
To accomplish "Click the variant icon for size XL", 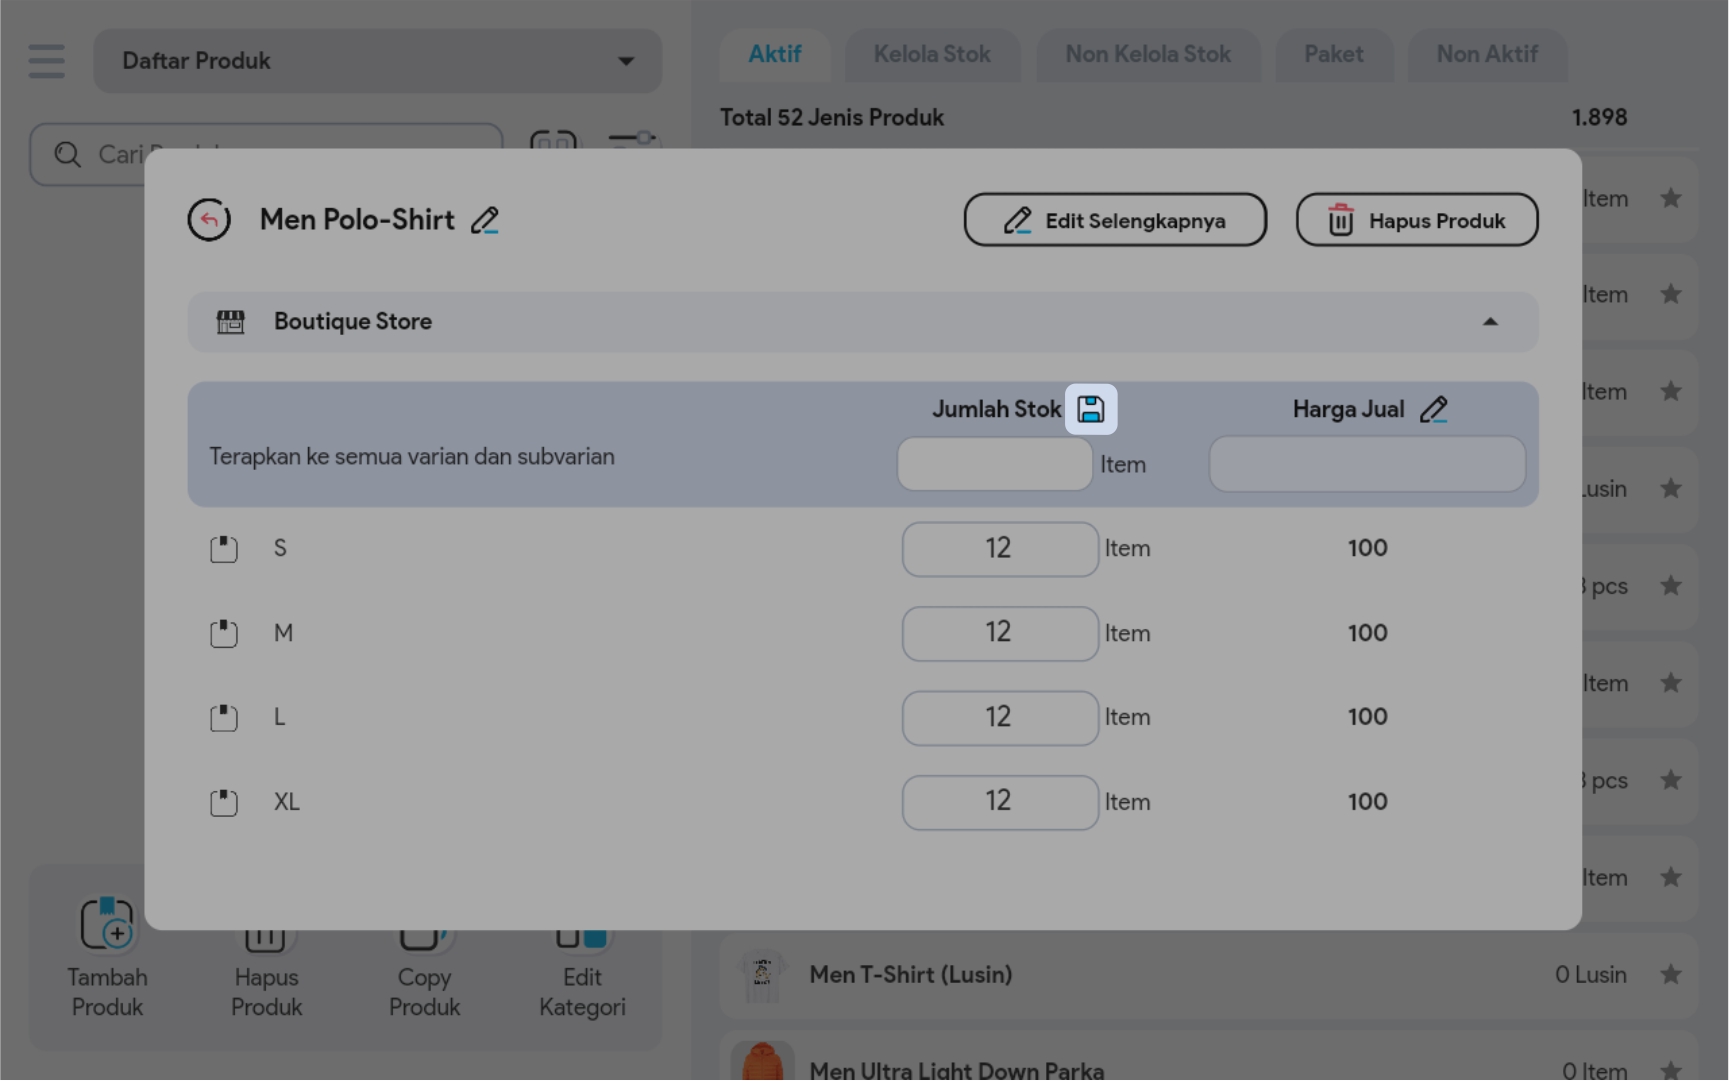I will (224, 803).
